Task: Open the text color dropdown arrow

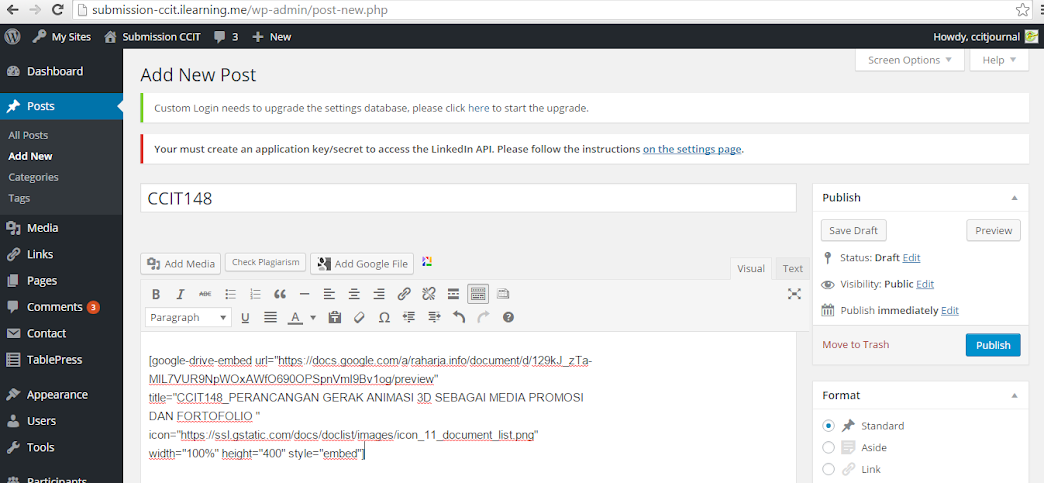Action: 313,318
